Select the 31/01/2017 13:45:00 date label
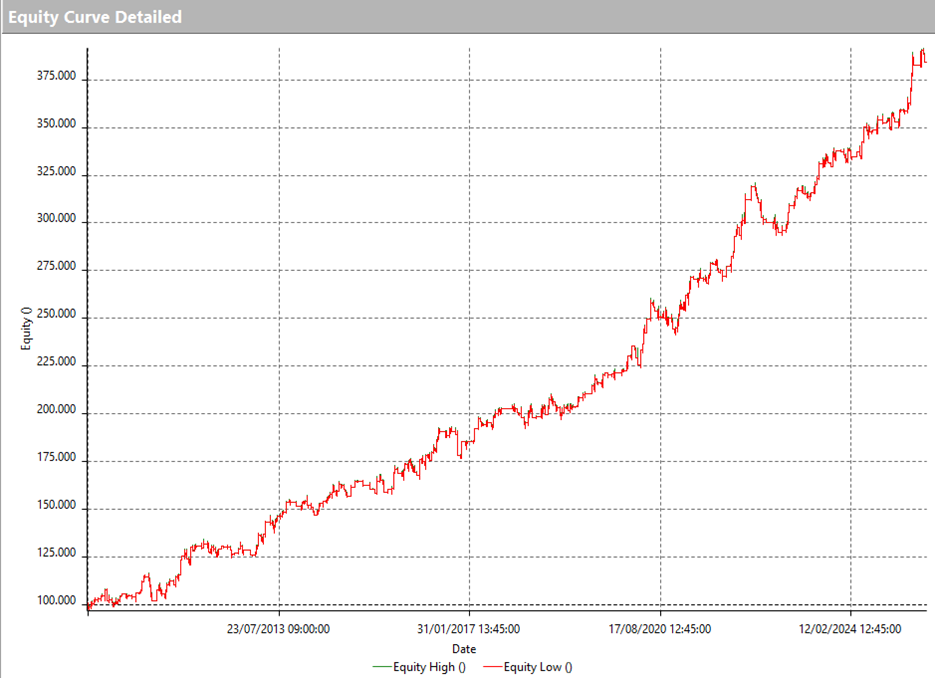935x678 pixels. pyautogui.click(x=469, y=629)
